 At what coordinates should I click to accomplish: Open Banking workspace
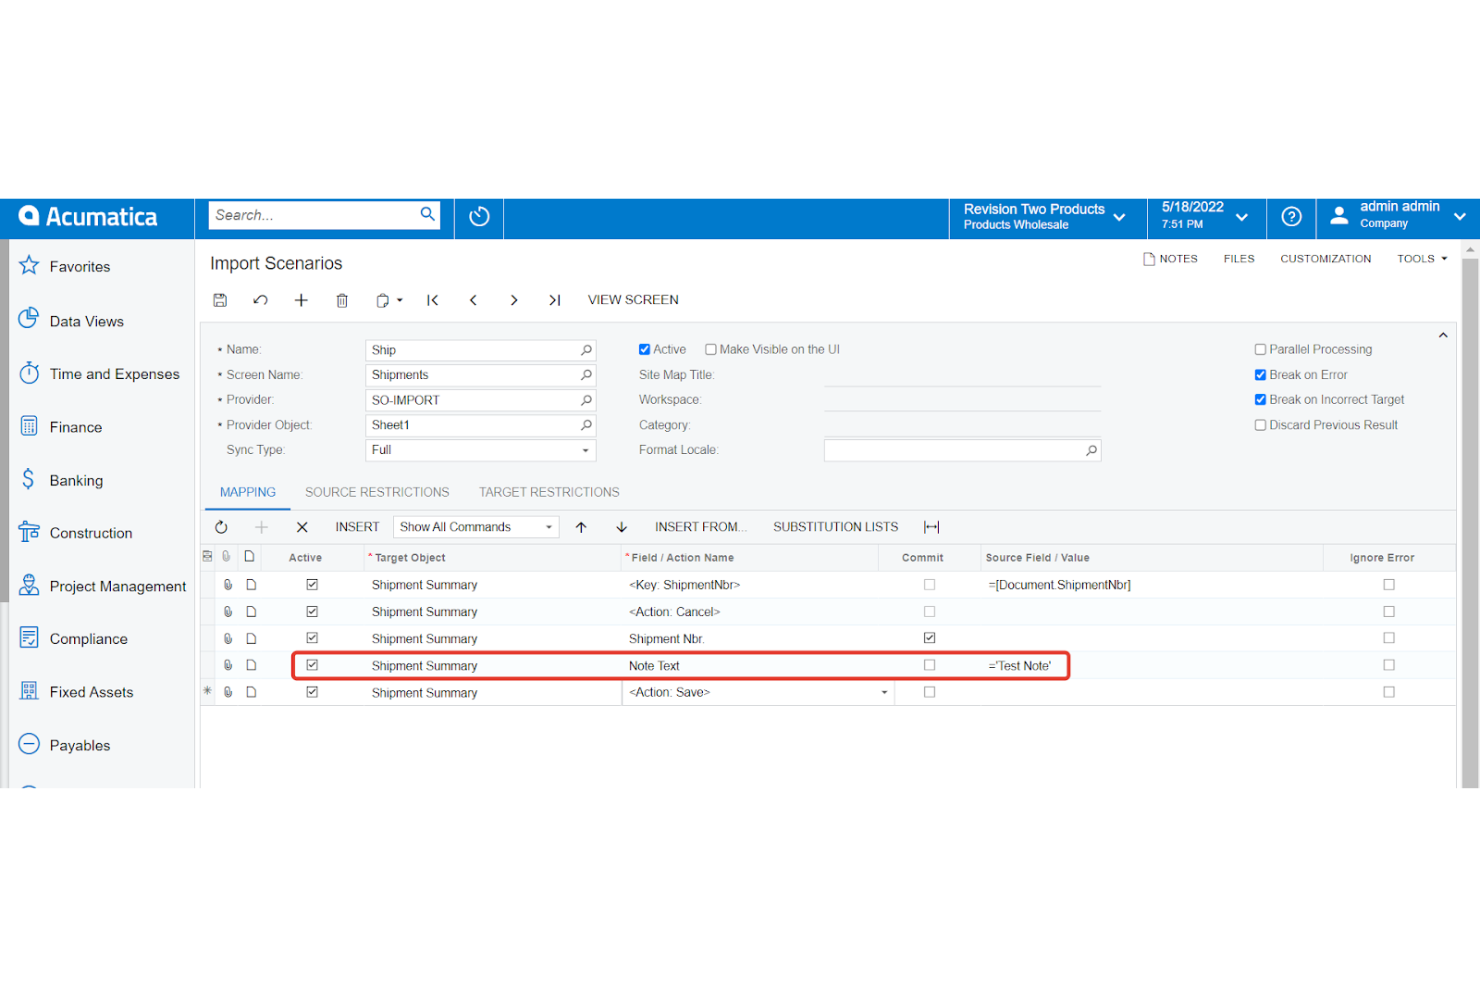pos(76,480)
